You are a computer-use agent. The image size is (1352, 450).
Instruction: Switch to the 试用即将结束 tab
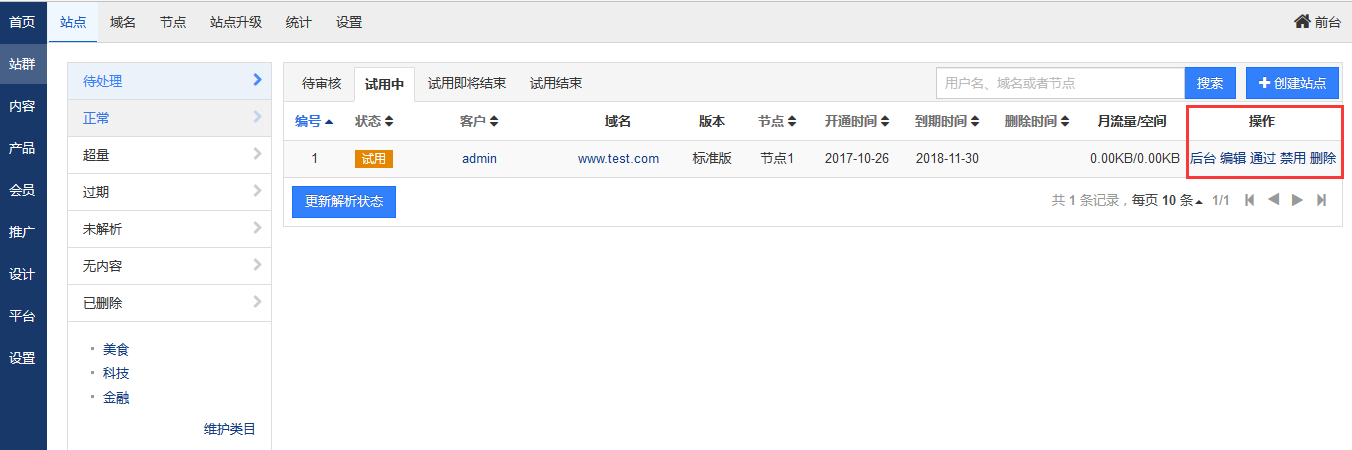(466, 84)
